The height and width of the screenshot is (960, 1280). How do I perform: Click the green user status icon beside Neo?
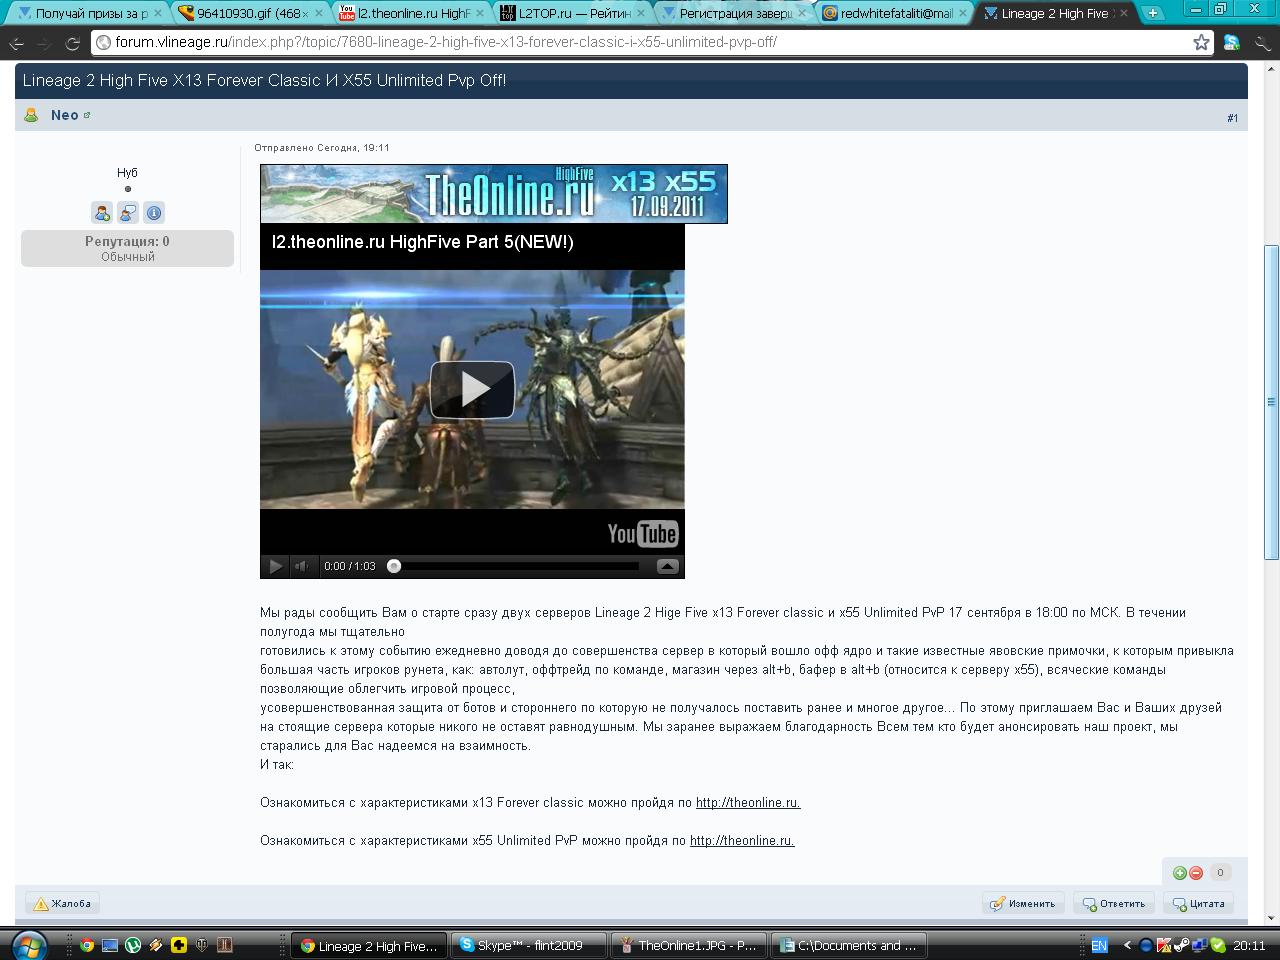(32, 115)
